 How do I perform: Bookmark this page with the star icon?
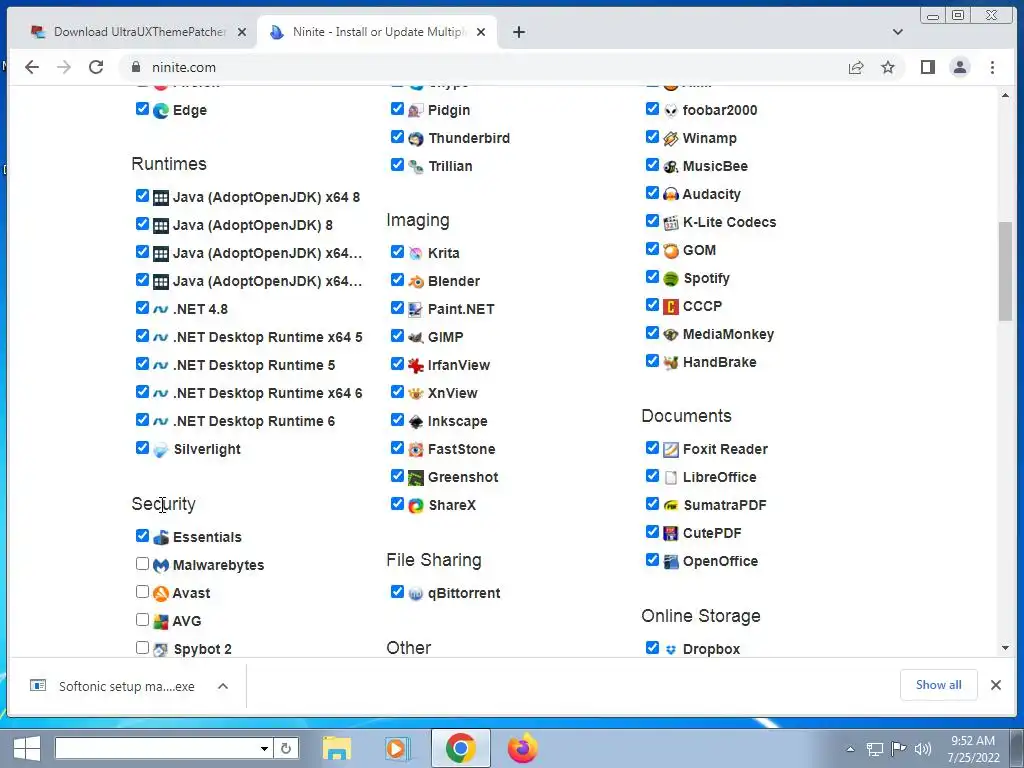(888, 67)
